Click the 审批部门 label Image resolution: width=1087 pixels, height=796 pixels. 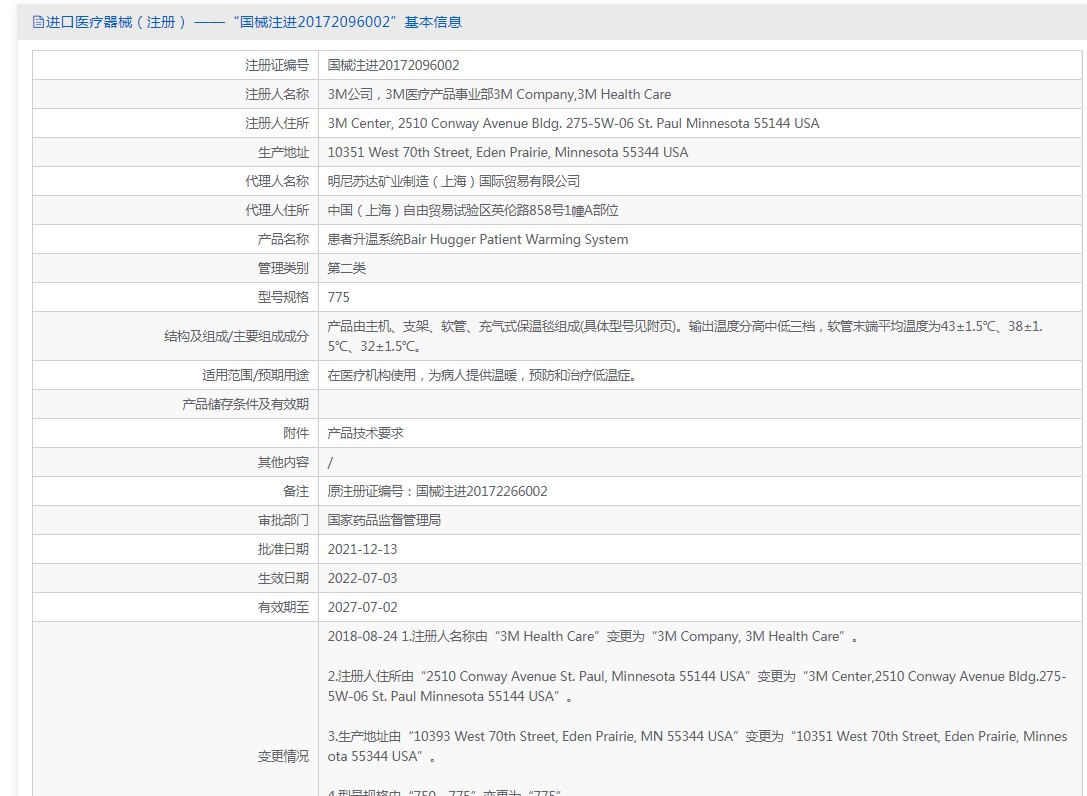(x=283, y=520)
